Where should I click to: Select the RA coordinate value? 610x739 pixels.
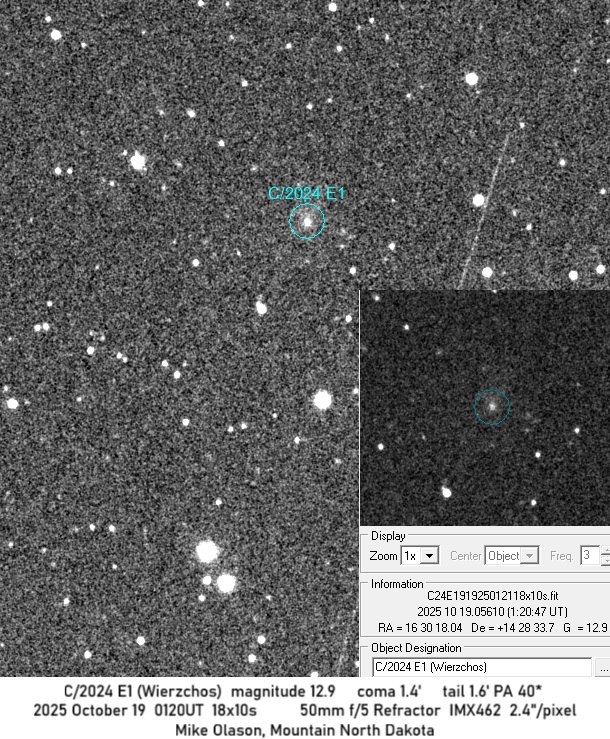(415, 626)
